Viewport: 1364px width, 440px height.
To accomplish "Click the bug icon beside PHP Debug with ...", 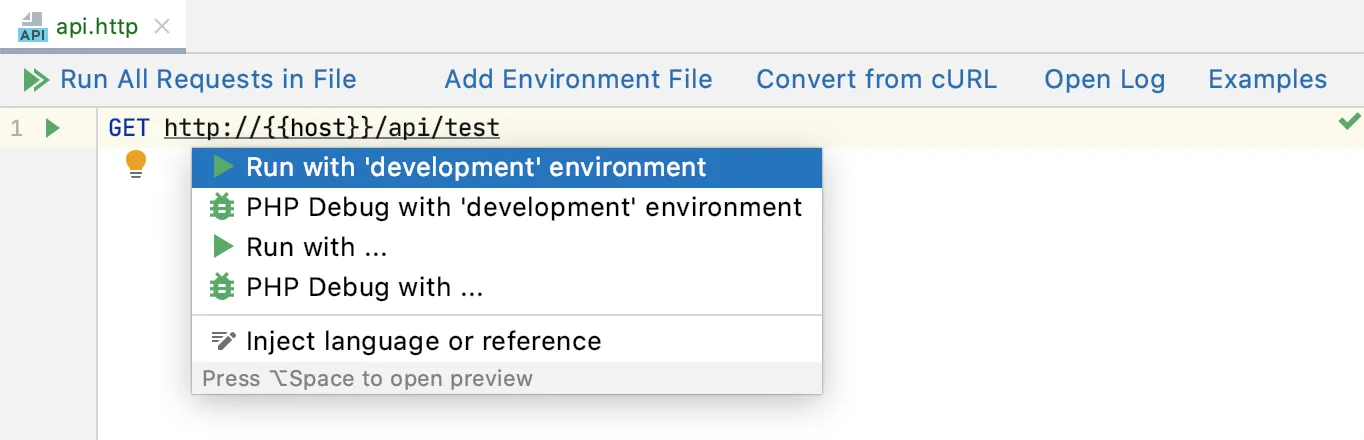I will (x=222, y=288).
